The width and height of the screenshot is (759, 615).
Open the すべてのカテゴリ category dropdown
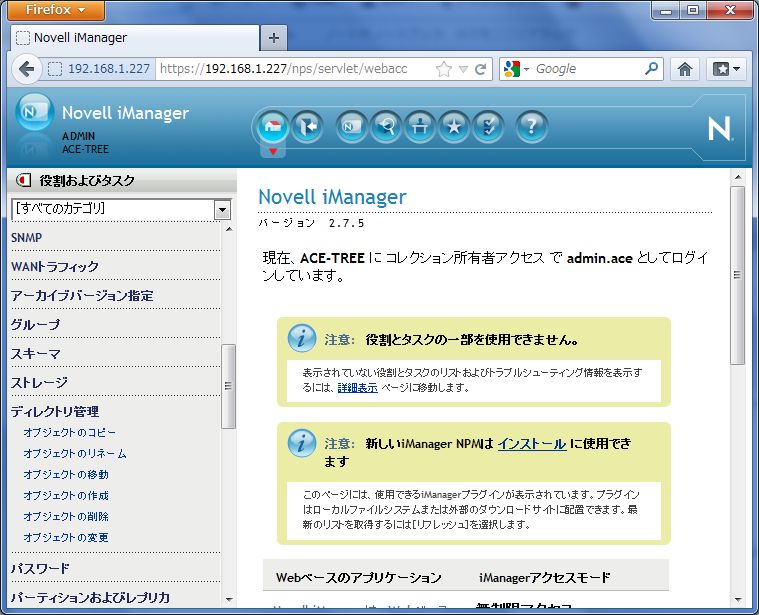click(222, 210)
